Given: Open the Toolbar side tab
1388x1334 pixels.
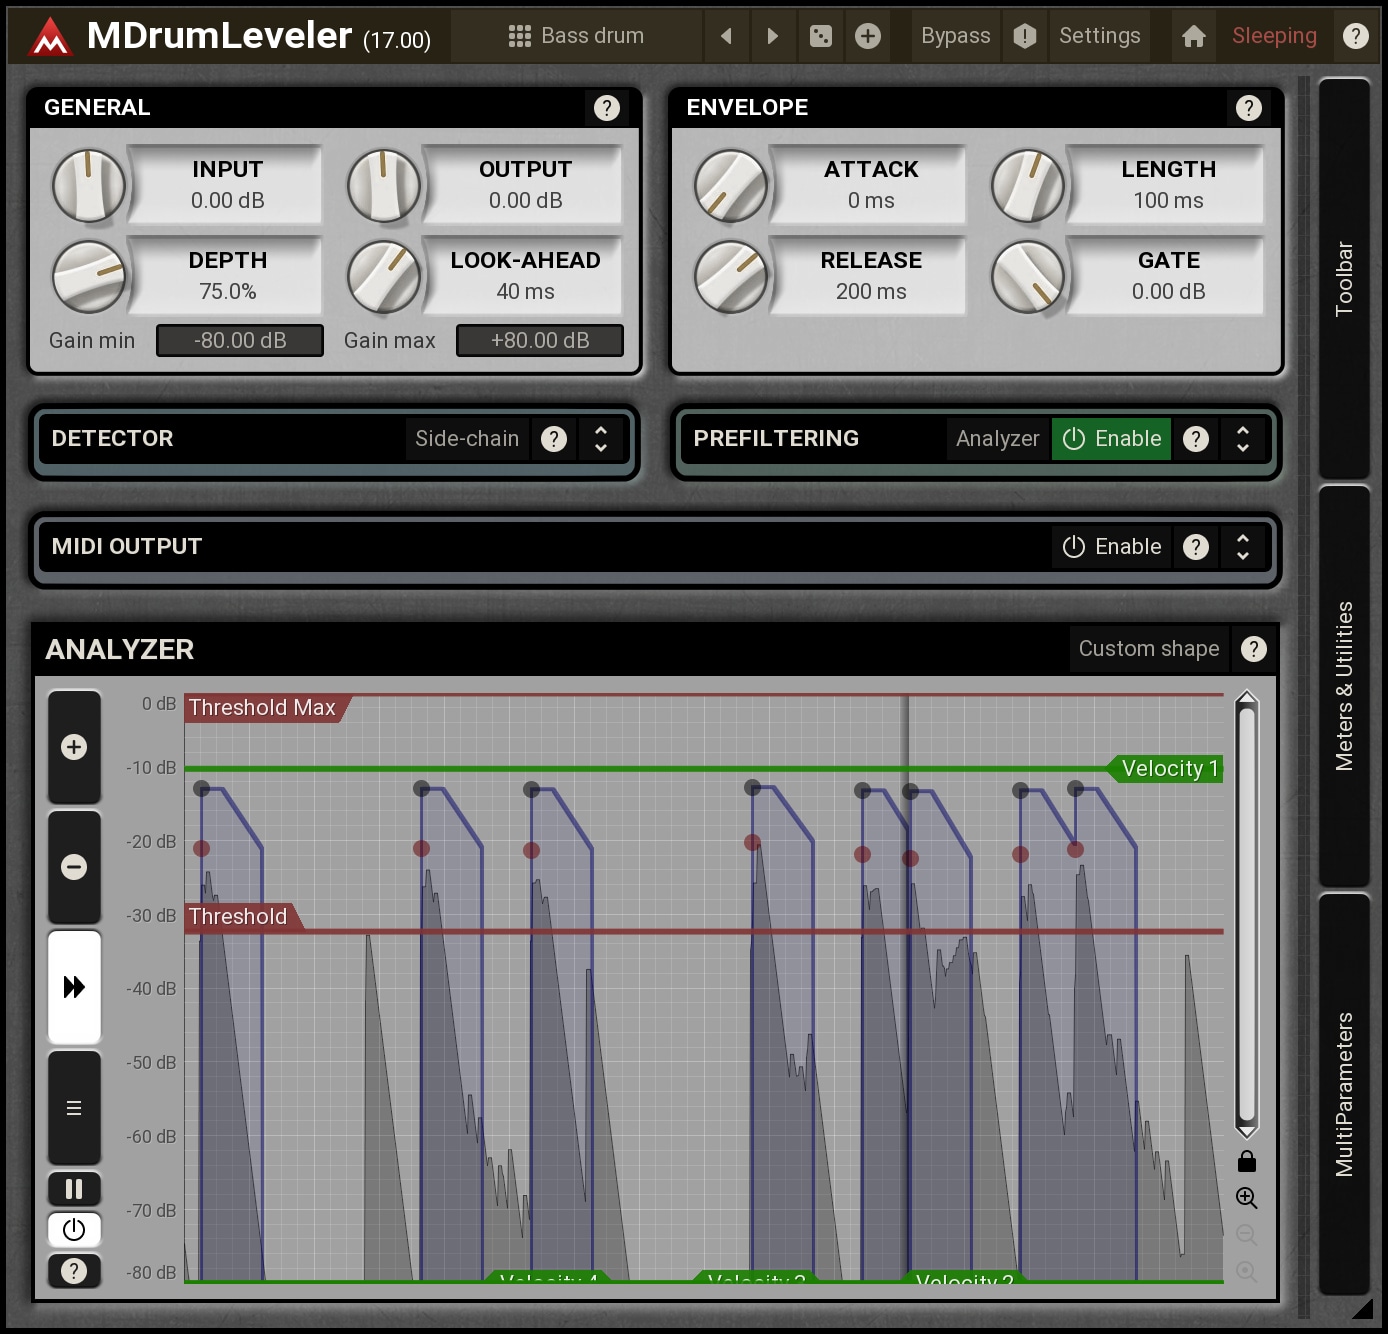Looking at the screenshot, I should [x=1344, y=279].
